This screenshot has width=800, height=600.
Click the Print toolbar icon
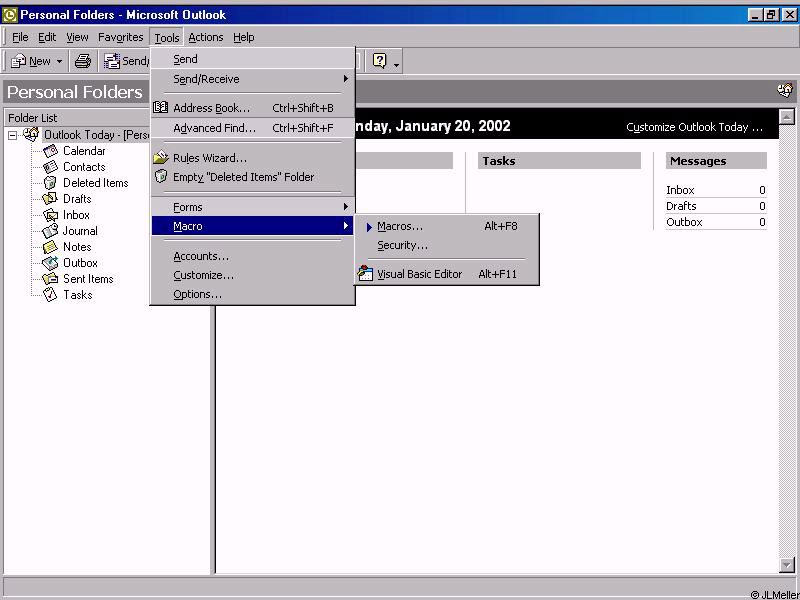click(83, 61)
